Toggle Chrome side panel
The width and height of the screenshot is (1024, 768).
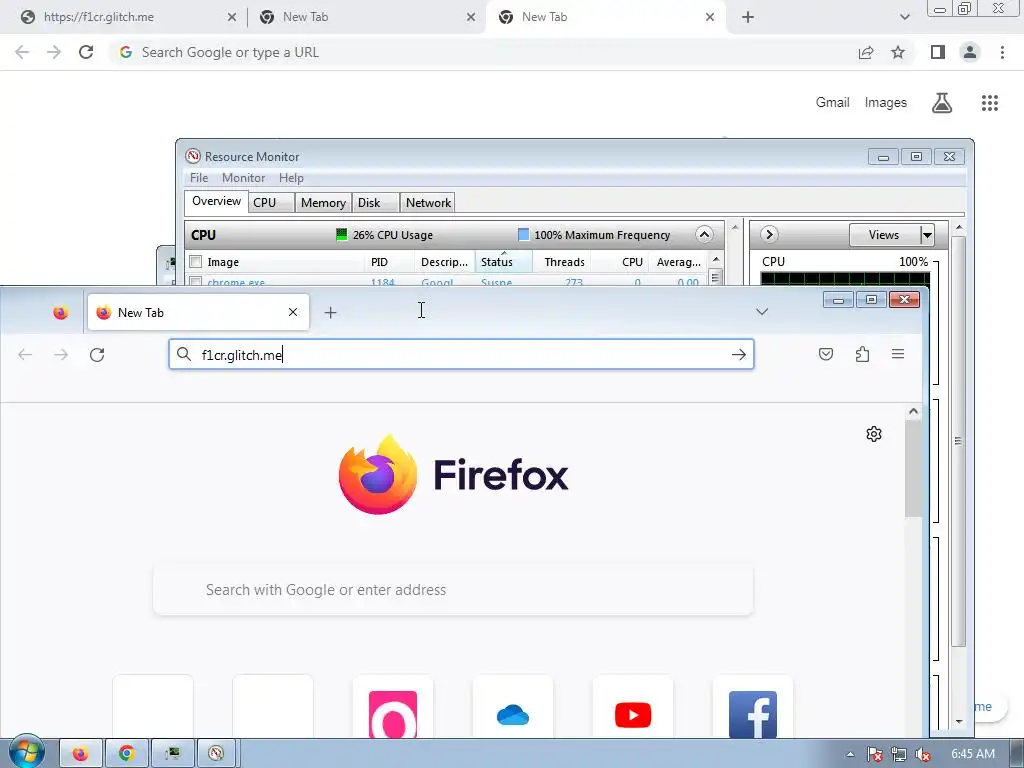point(938,52)
